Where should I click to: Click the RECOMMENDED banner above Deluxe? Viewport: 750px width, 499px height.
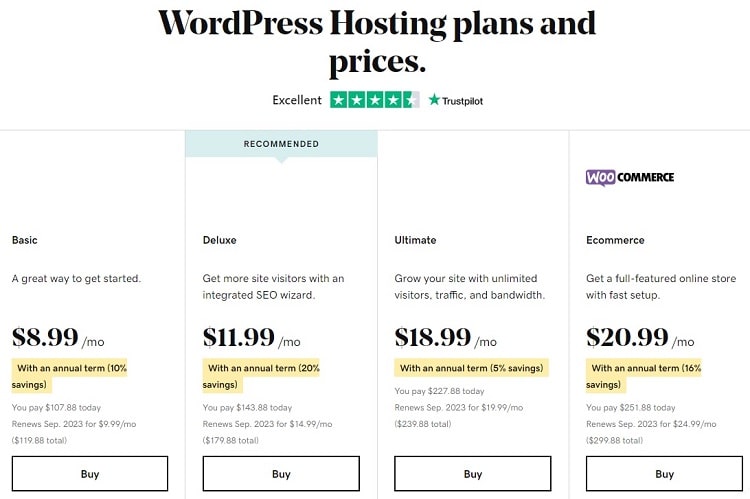281,144
